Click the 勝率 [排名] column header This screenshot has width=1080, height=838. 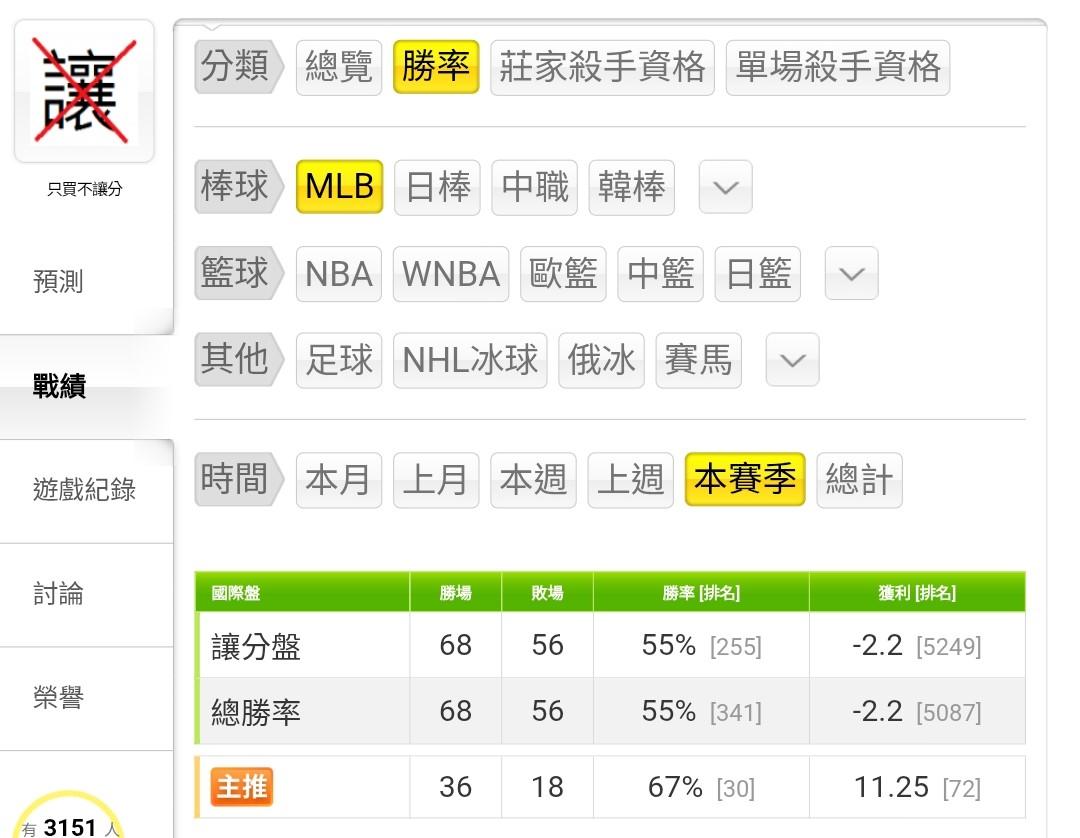pyautogui.click(x=701, y=593)
